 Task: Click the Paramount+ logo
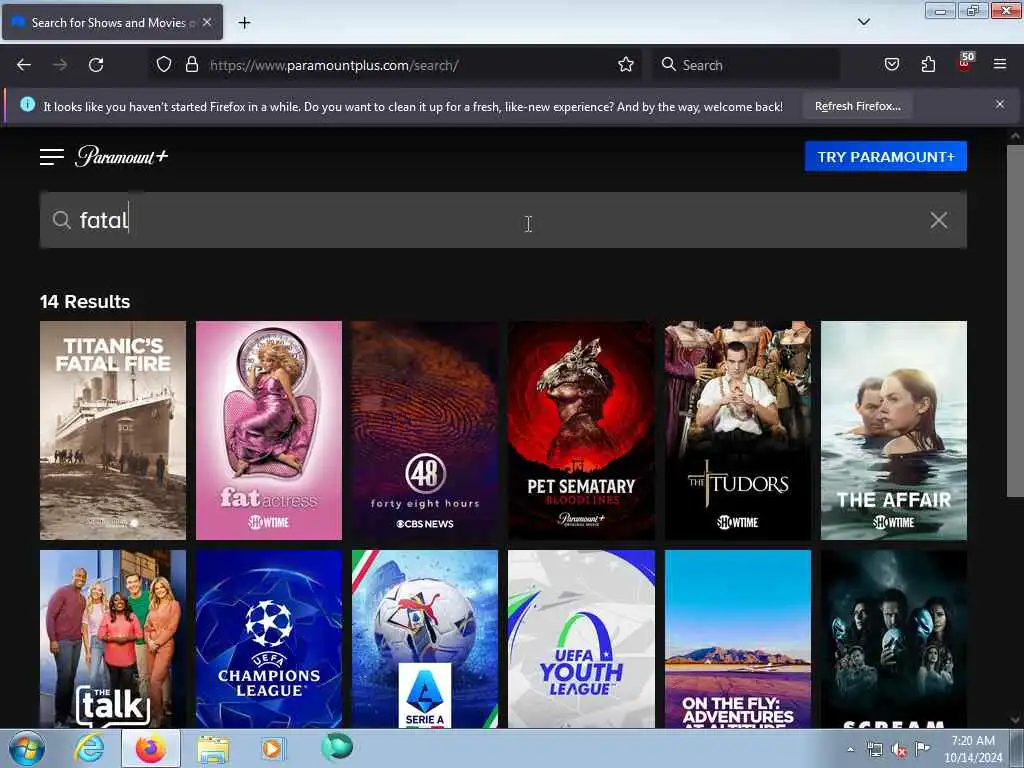coord(121,157)
